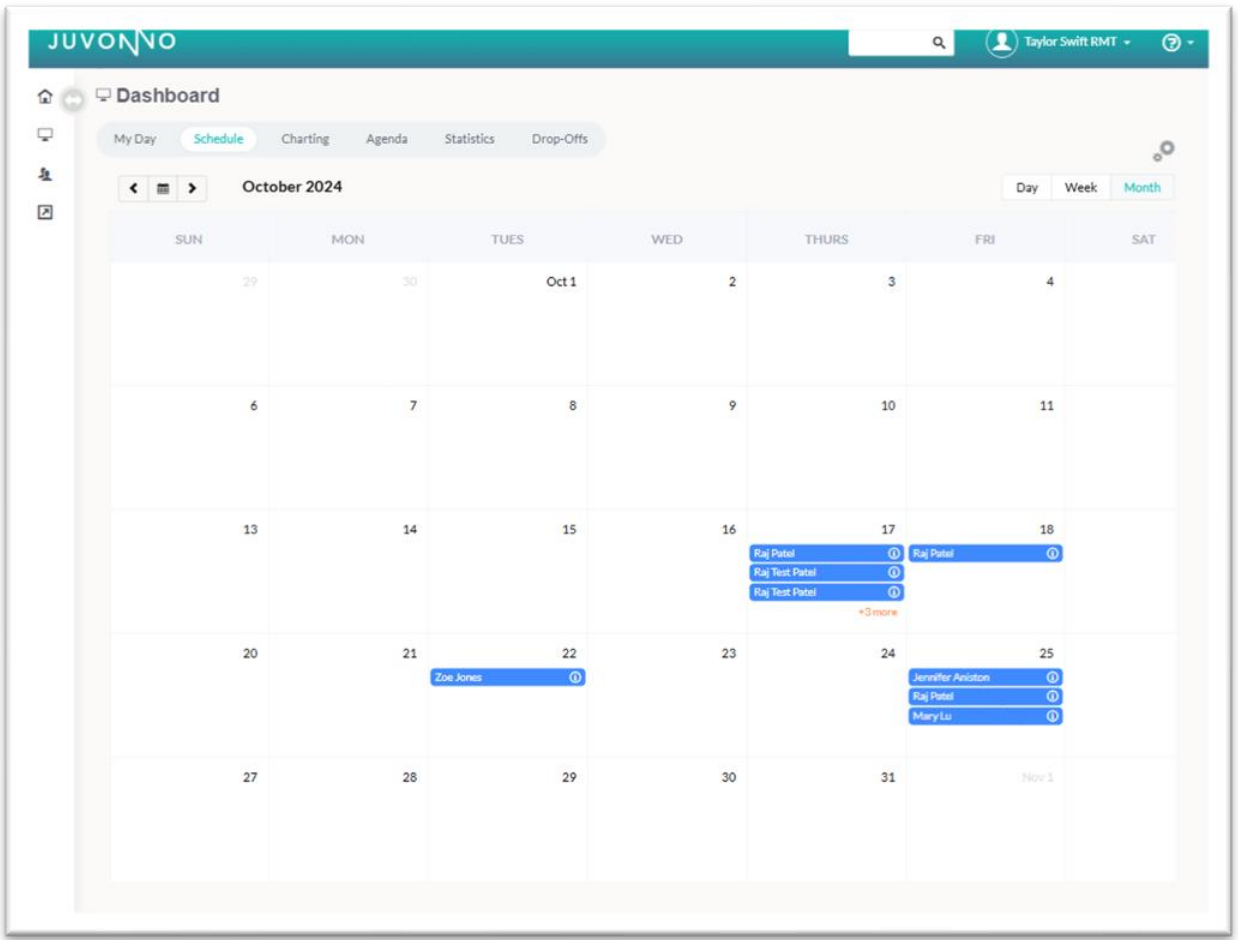Image resolution: width=1238 pixels, height=940 pixels.
Task: Open the Statistics tab
Action: coord(469,139)
